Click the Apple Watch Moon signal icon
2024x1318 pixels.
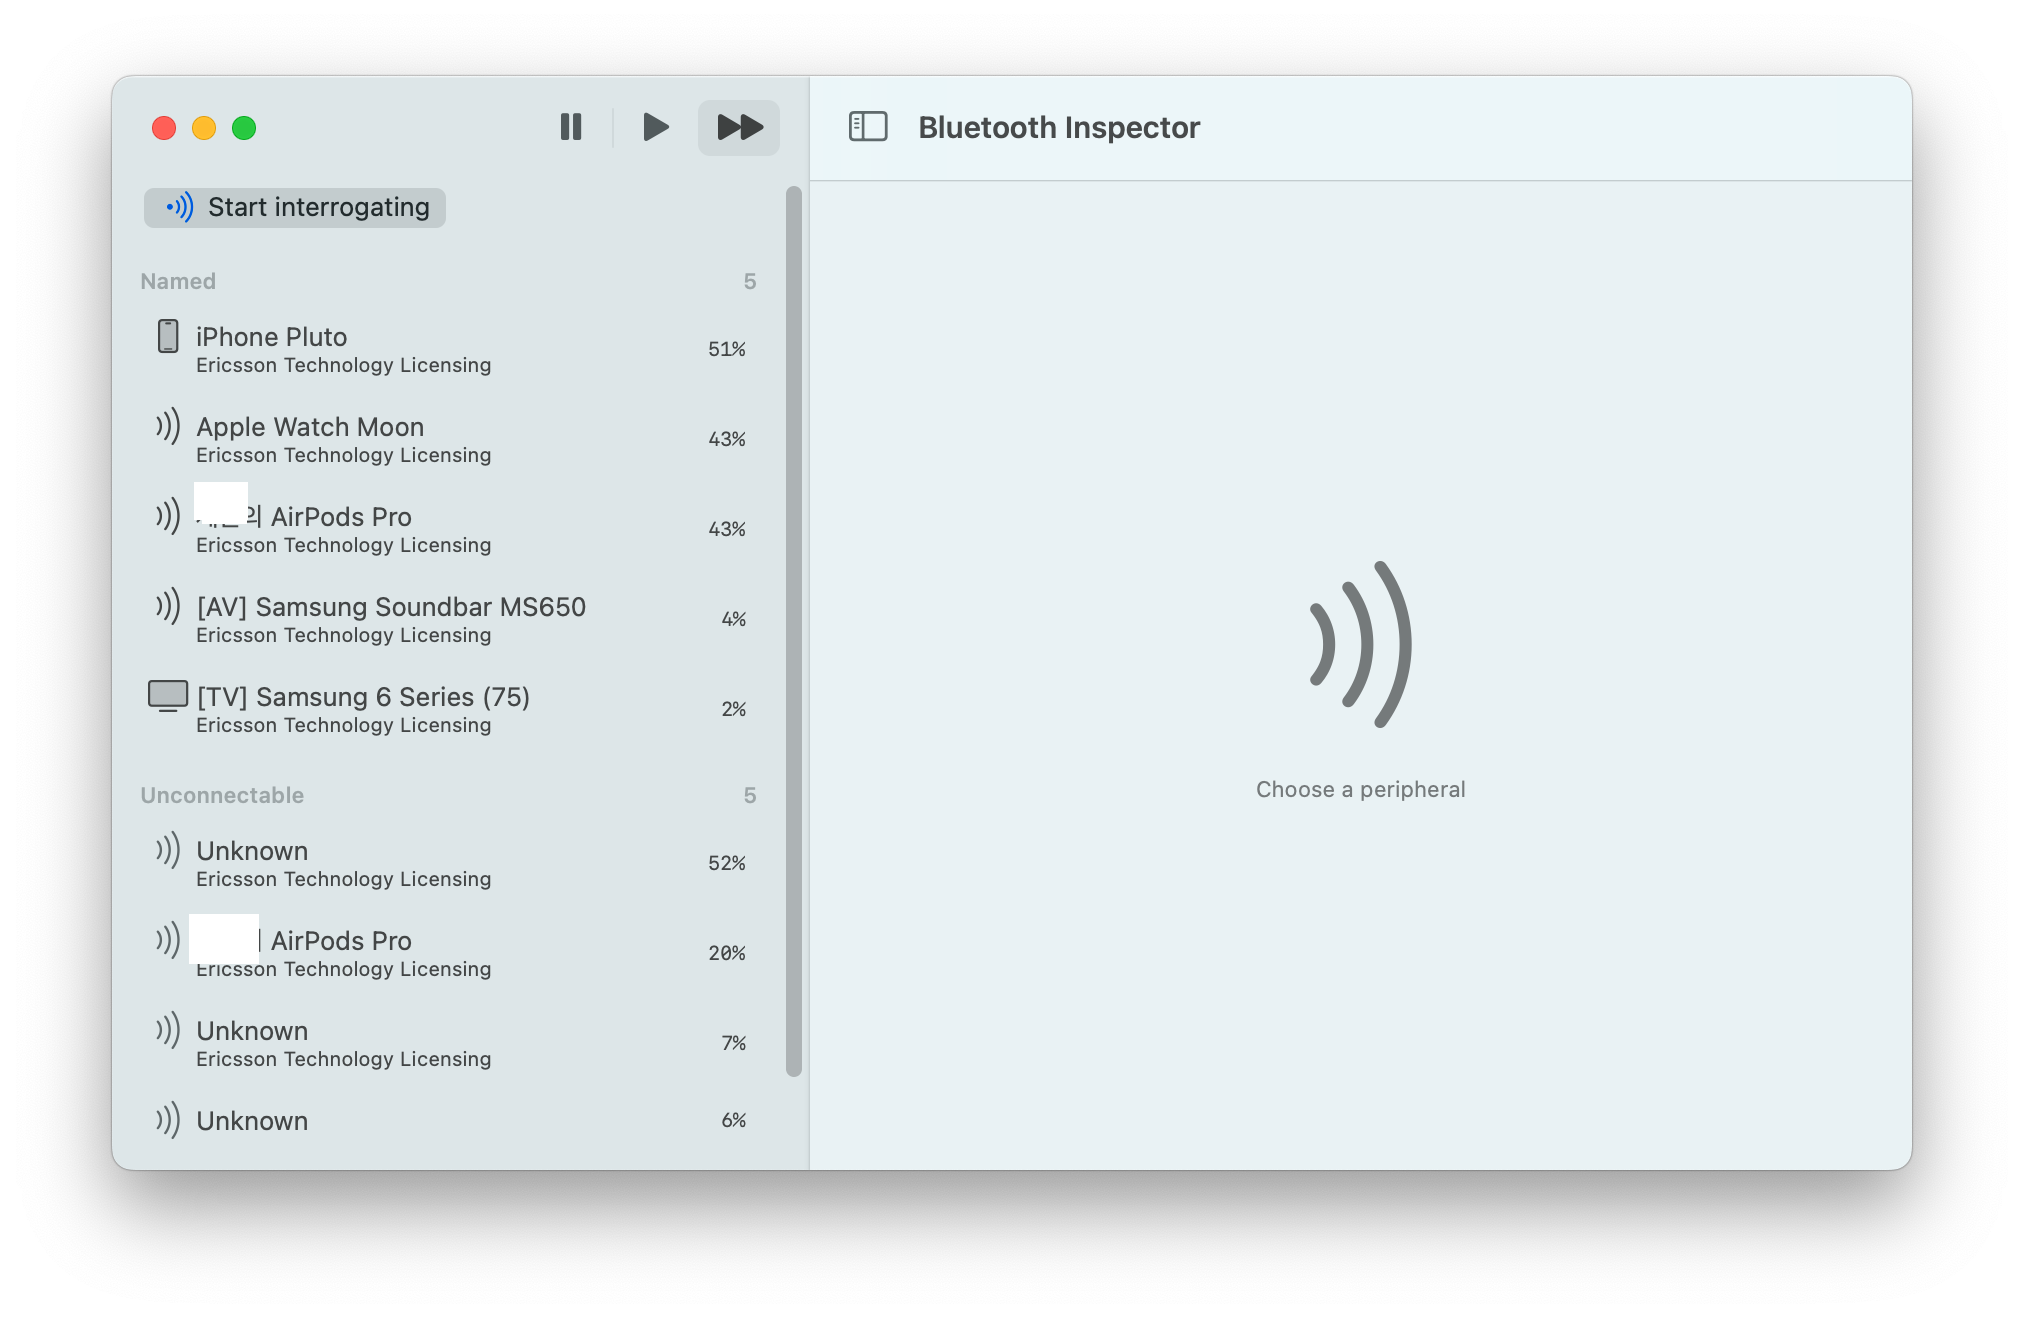click(x=167, y=427)
